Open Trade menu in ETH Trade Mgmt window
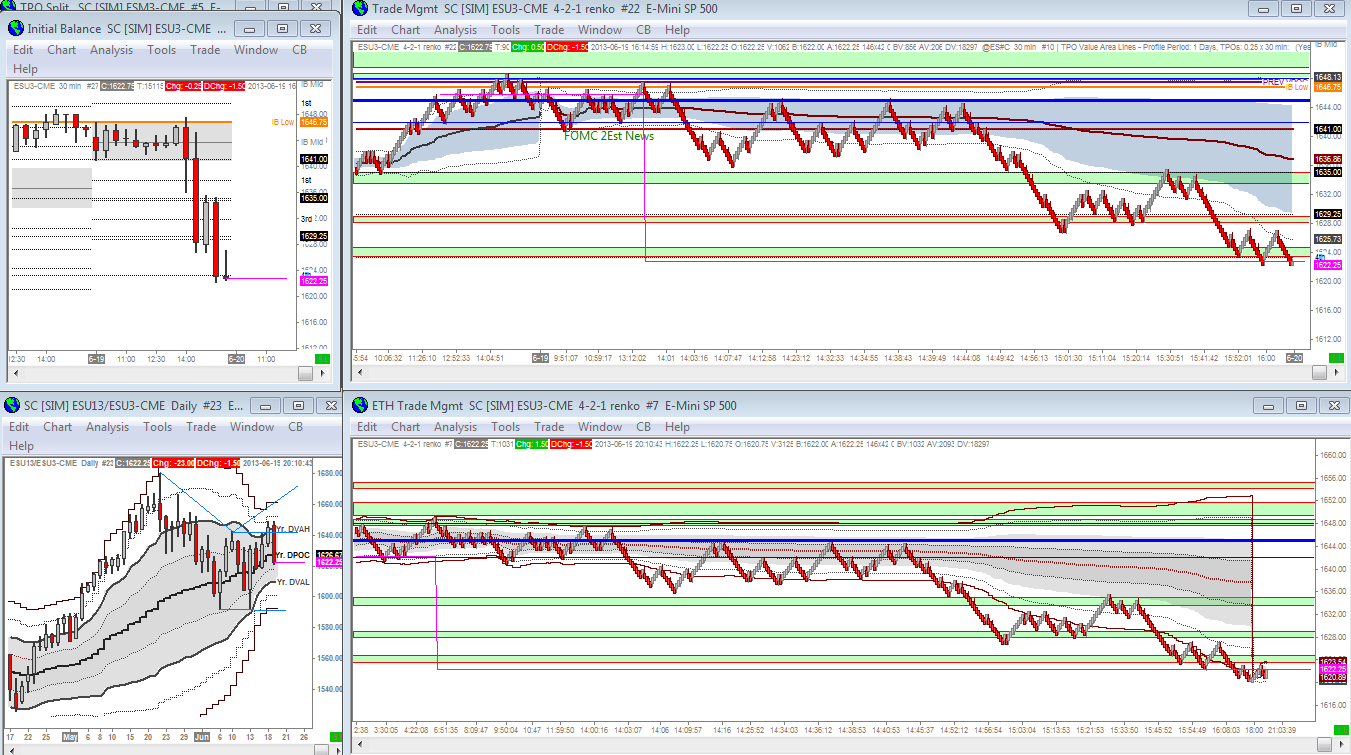The width and height of the screenshot is (1351, 755). click(549, 427)
